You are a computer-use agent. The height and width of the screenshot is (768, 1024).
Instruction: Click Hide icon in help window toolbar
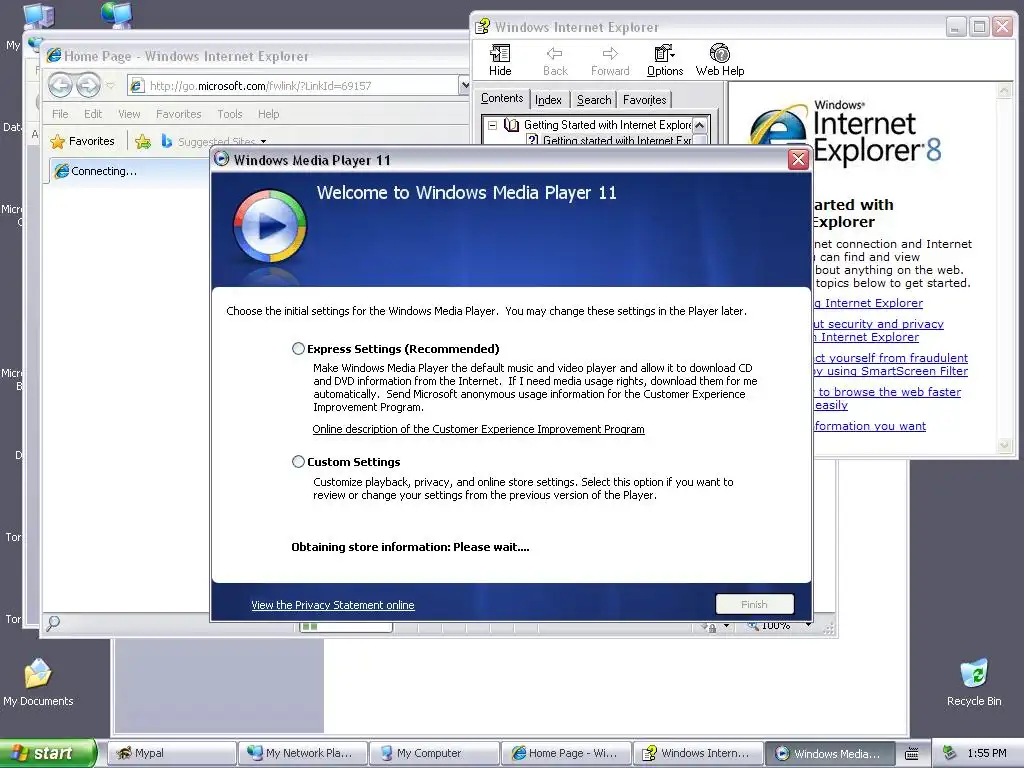(x=500, y=60)
